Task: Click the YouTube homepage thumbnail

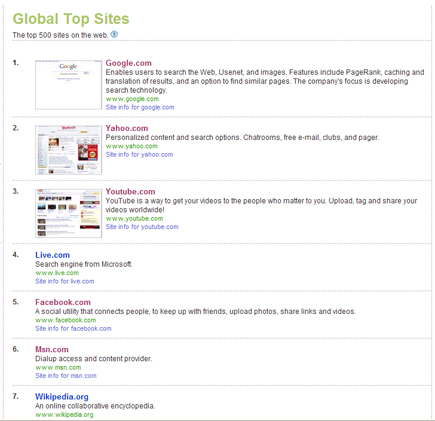Action: pos(68,213)
